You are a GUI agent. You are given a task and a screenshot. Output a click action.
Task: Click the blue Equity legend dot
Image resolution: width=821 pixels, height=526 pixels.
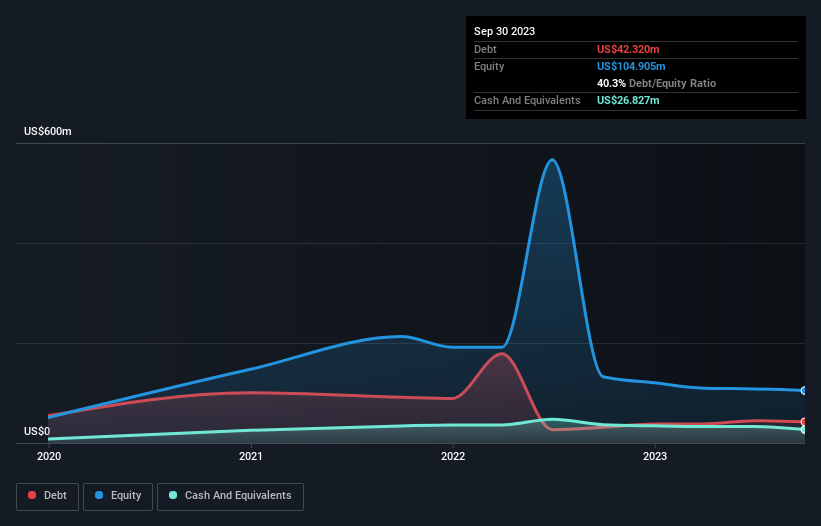pyautogui.click(x=99, y=495)
